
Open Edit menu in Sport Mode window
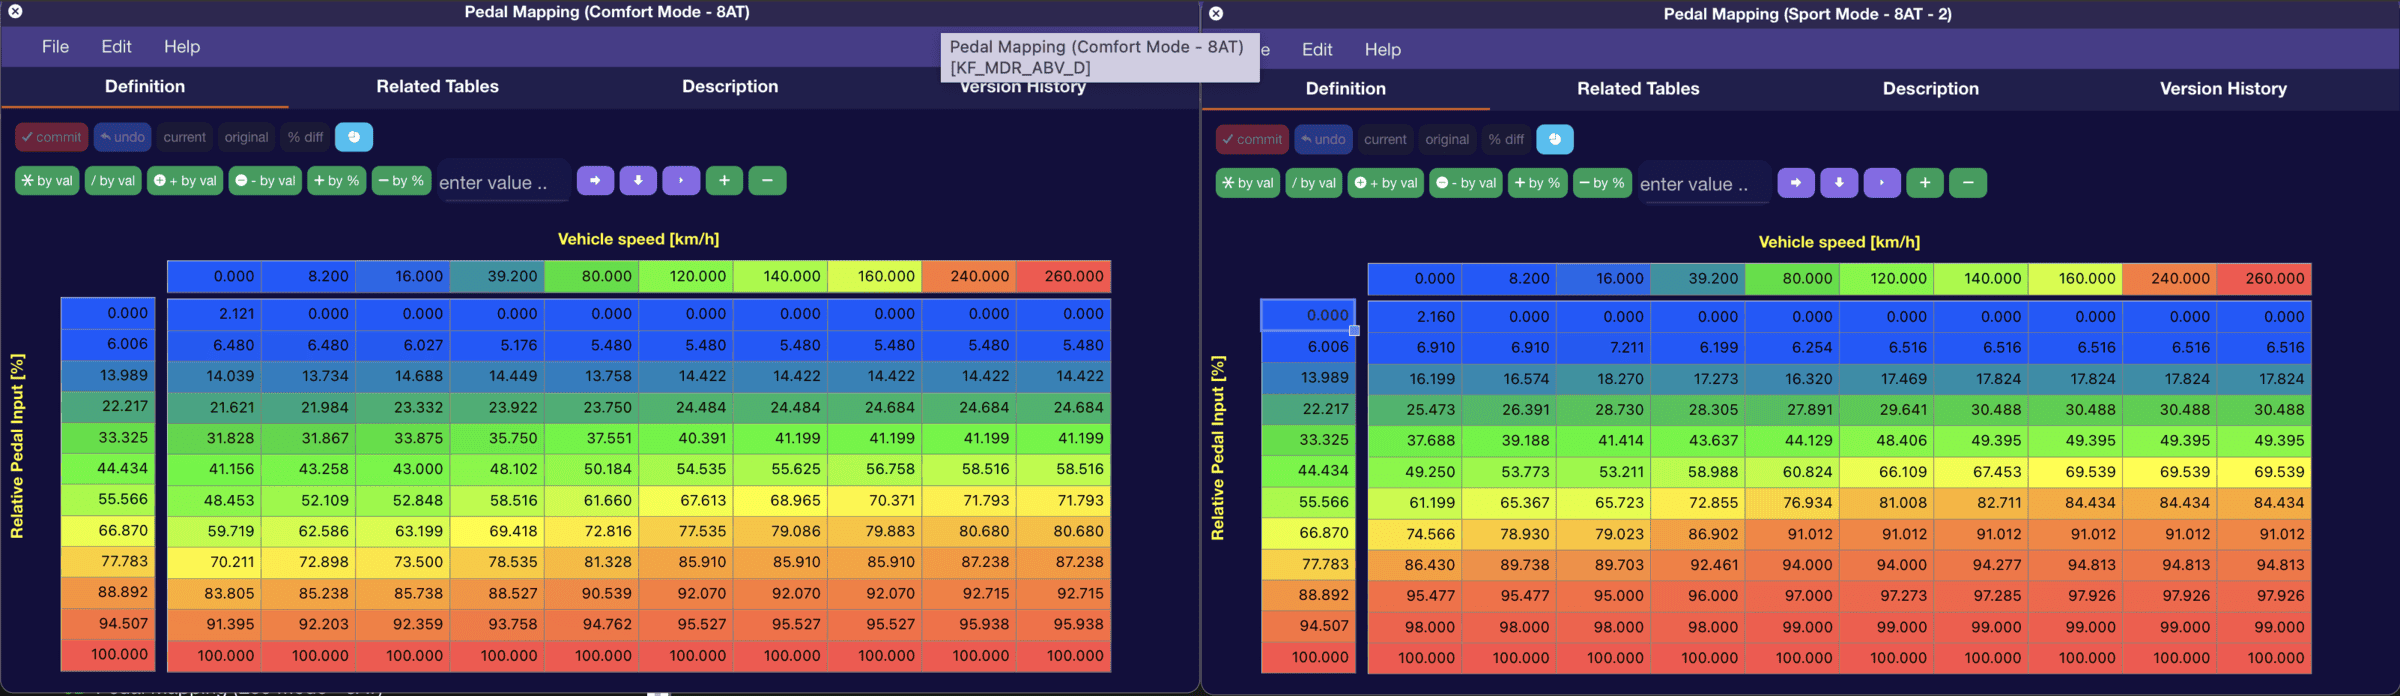click(1317, 49)
